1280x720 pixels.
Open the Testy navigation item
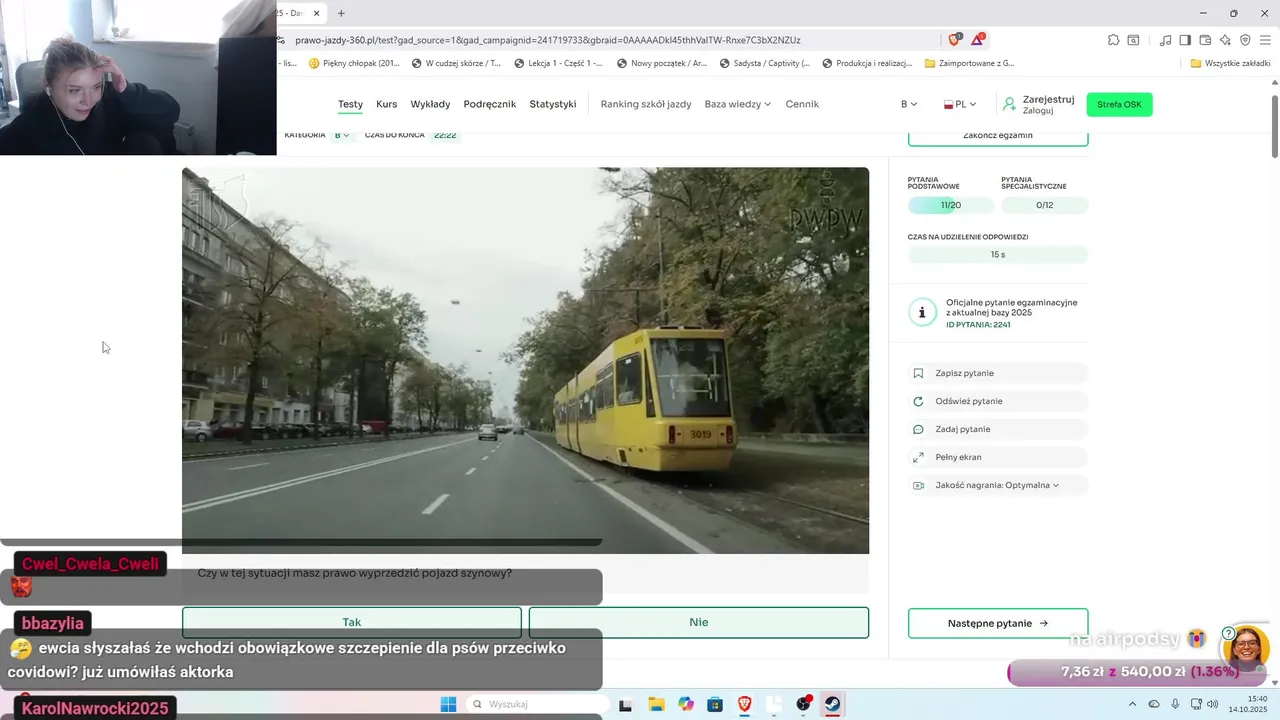(350, 104)
